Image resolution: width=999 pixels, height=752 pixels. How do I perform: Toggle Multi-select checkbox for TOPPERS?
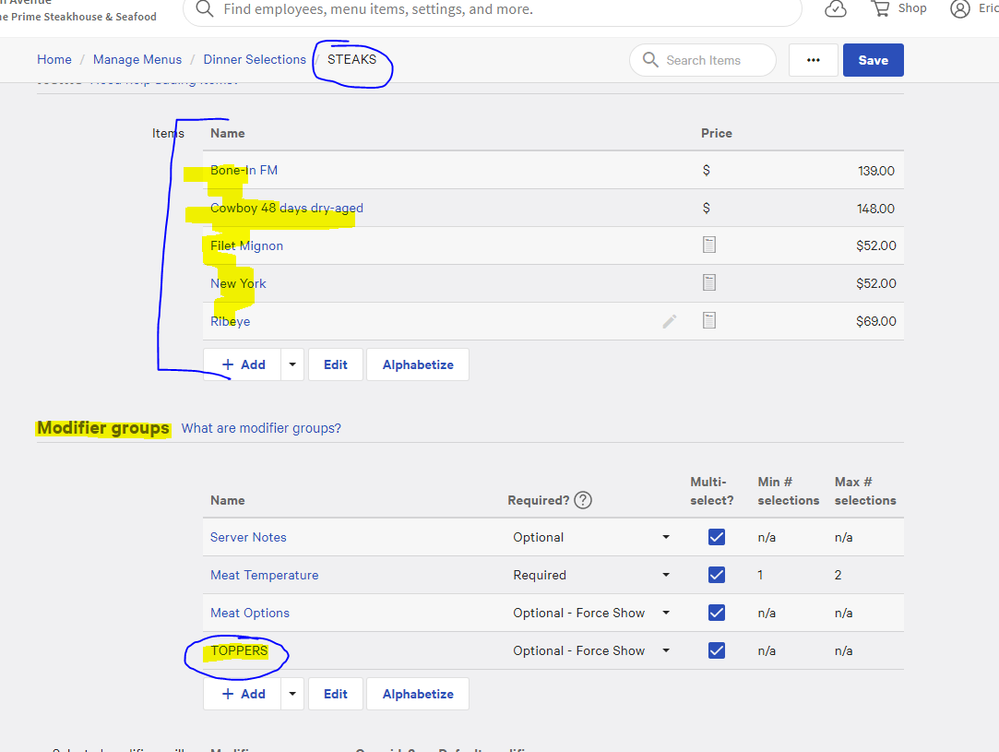[x=716, y=650]
